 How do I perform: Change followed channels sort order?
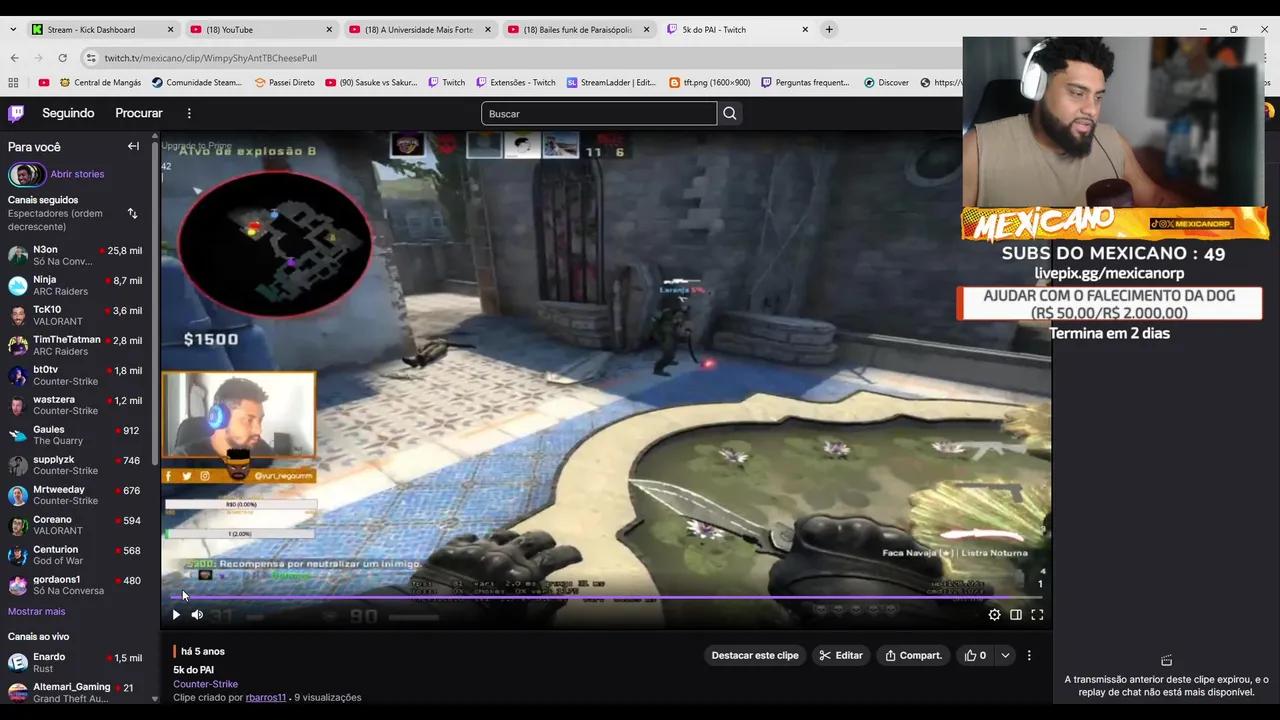click(x=132, y=213)
